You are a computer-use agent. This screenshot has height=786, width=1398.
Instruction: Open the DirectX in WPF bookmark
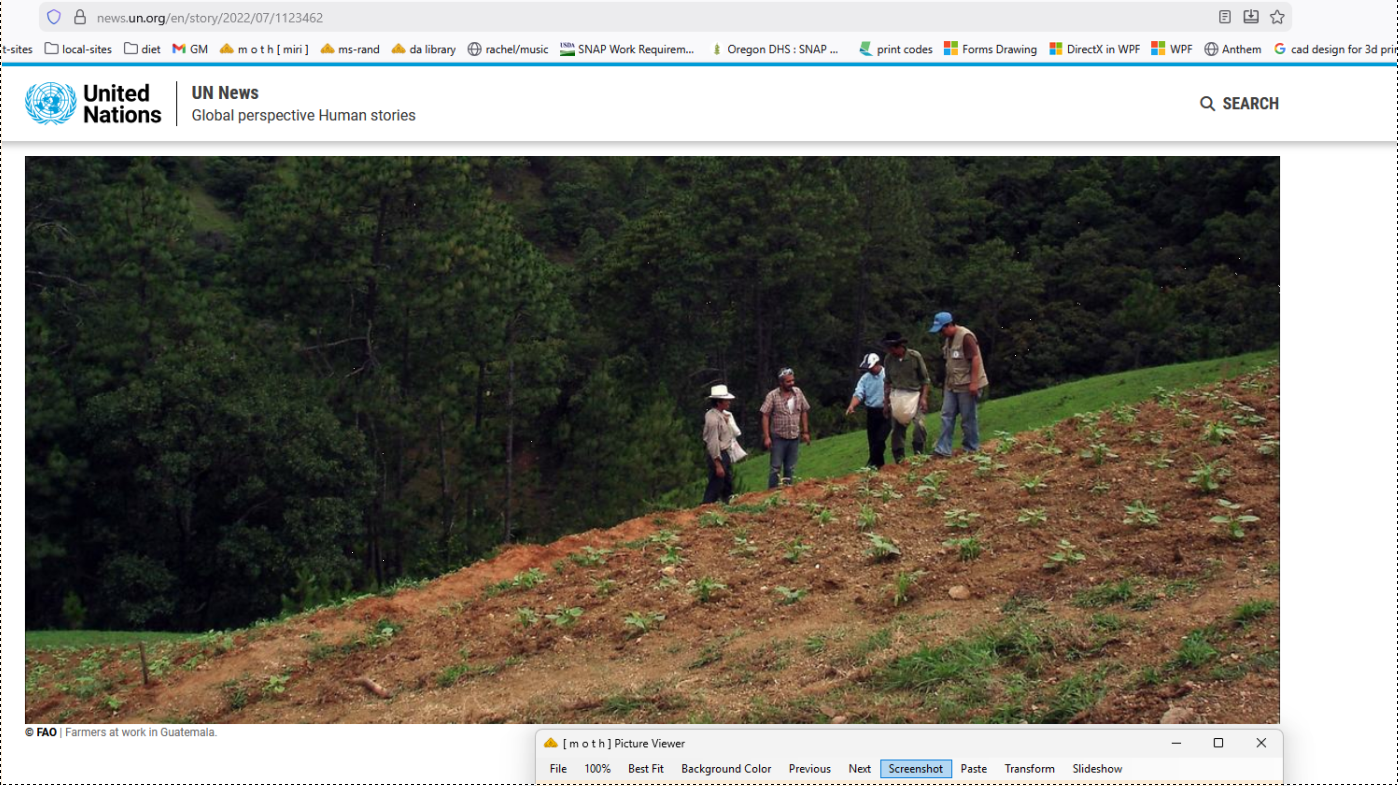point(1094,49)
